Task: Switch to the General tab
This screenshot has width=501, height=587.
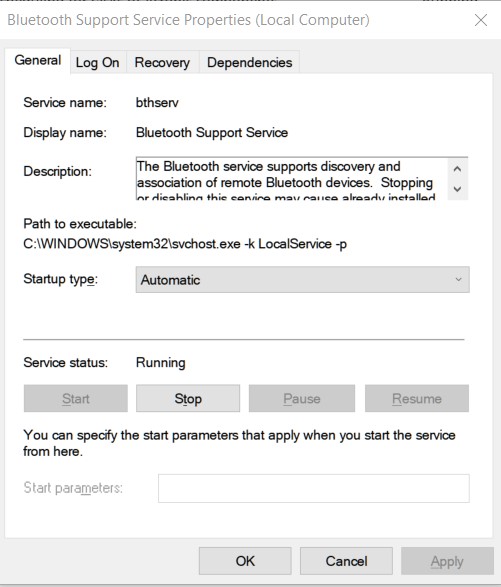Action: [x=37, y=60]
